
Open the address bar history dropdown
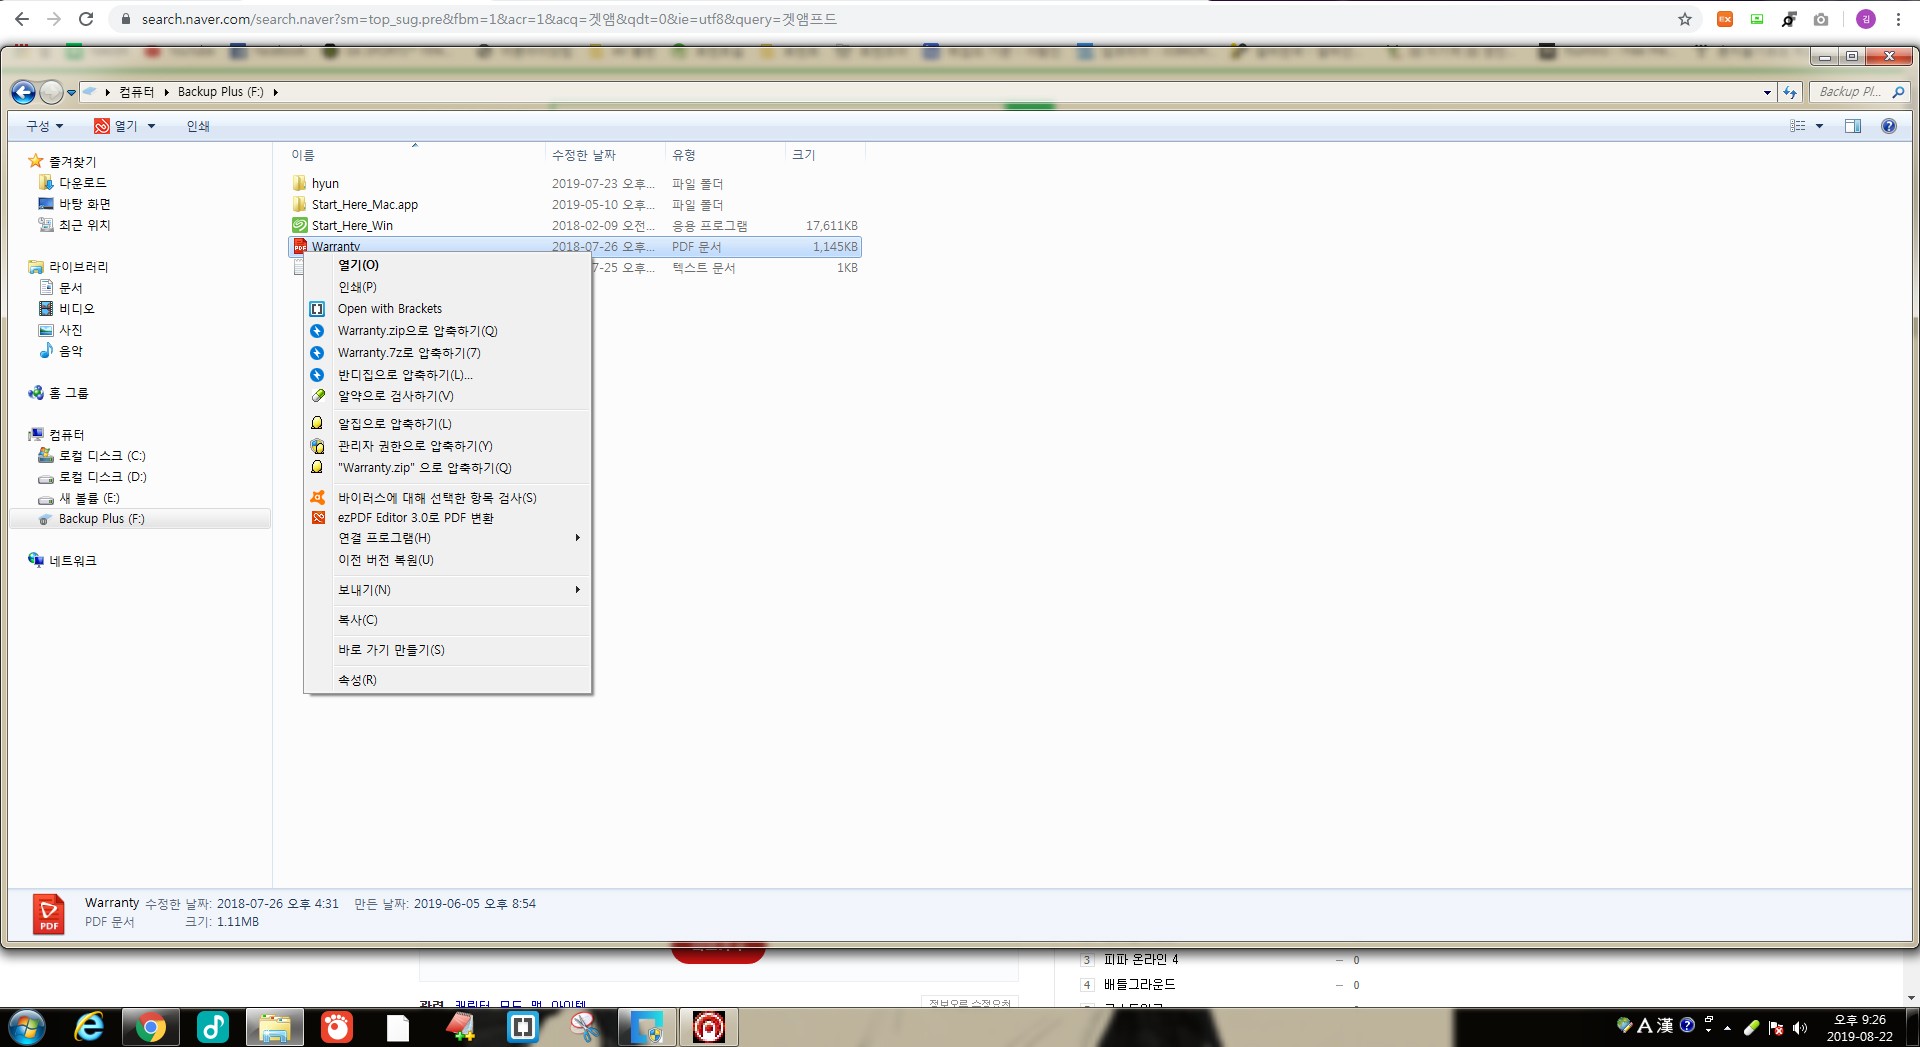tap(1767, 92)
